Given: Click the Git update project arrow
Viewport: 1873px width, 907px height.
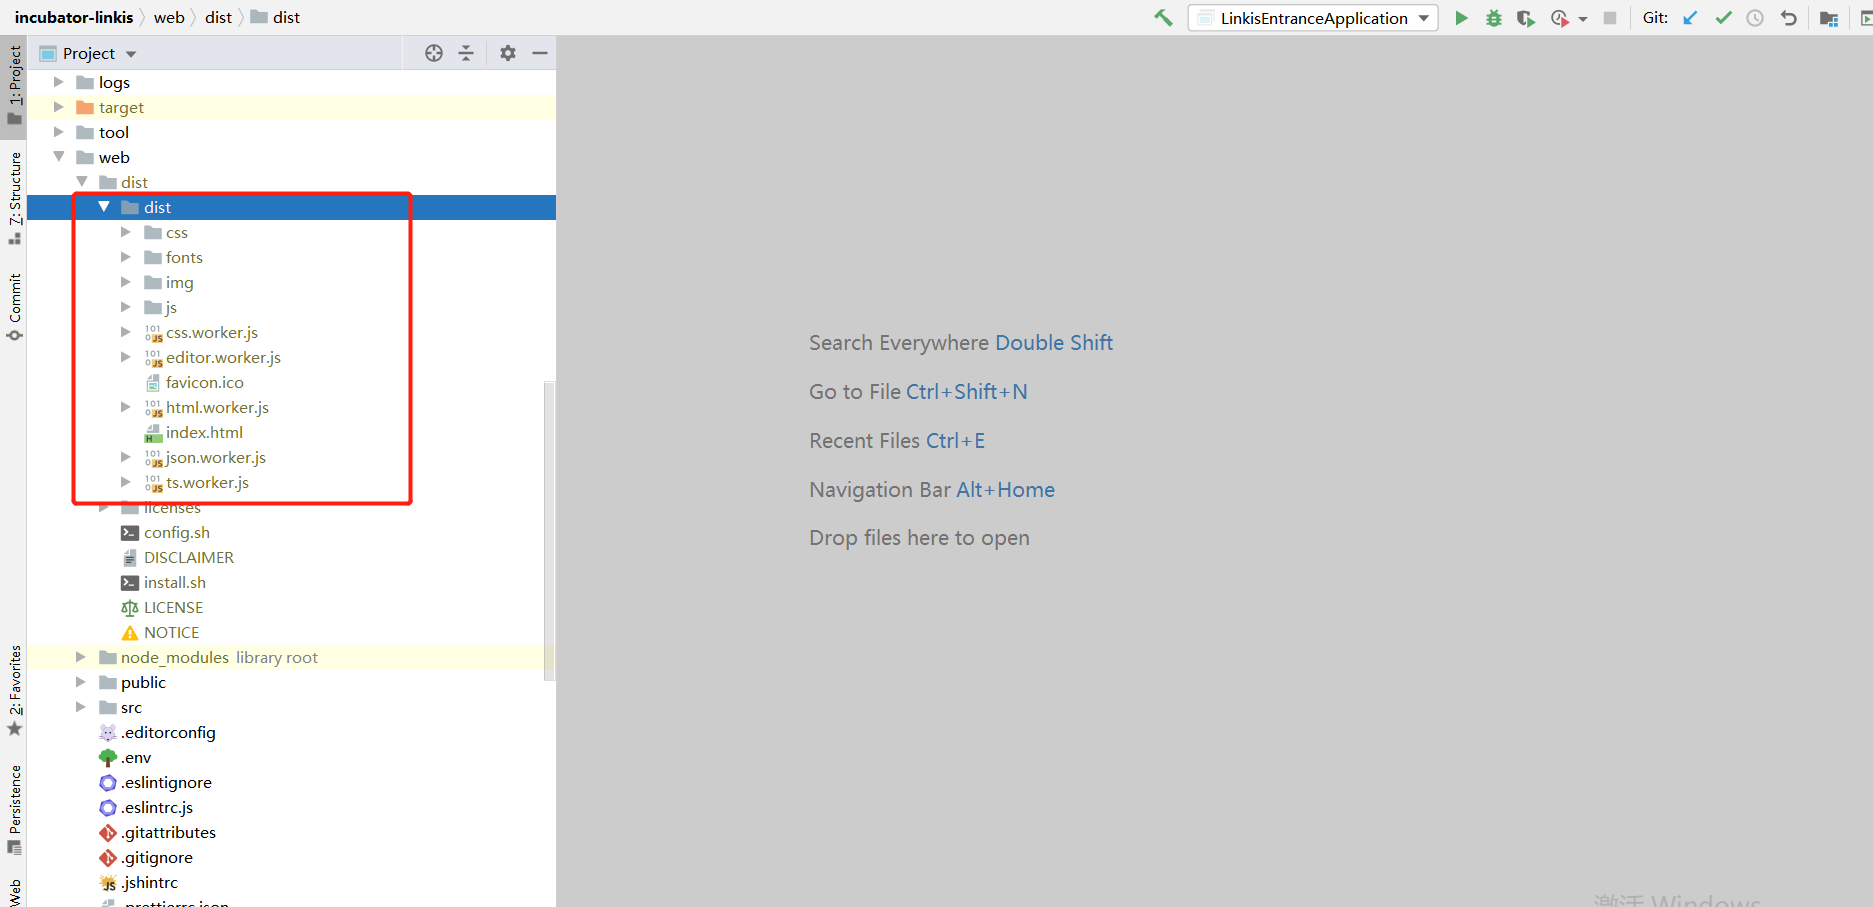Looking at the screenshot, I should pyautogui.click(x=1690, y=18).
